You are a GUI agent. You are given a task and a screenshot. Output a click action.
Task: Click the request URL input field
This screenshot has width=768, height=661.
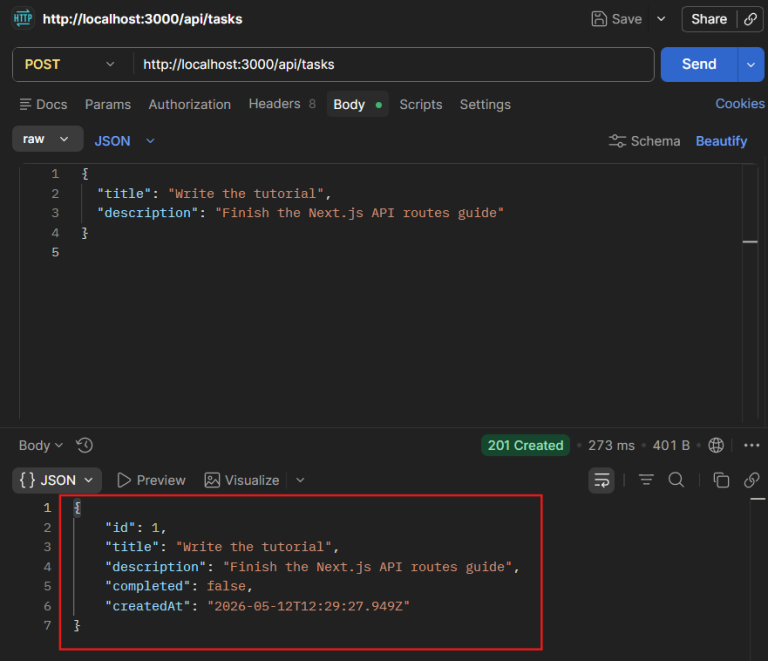pyautogui.click(x=393, y=65)
